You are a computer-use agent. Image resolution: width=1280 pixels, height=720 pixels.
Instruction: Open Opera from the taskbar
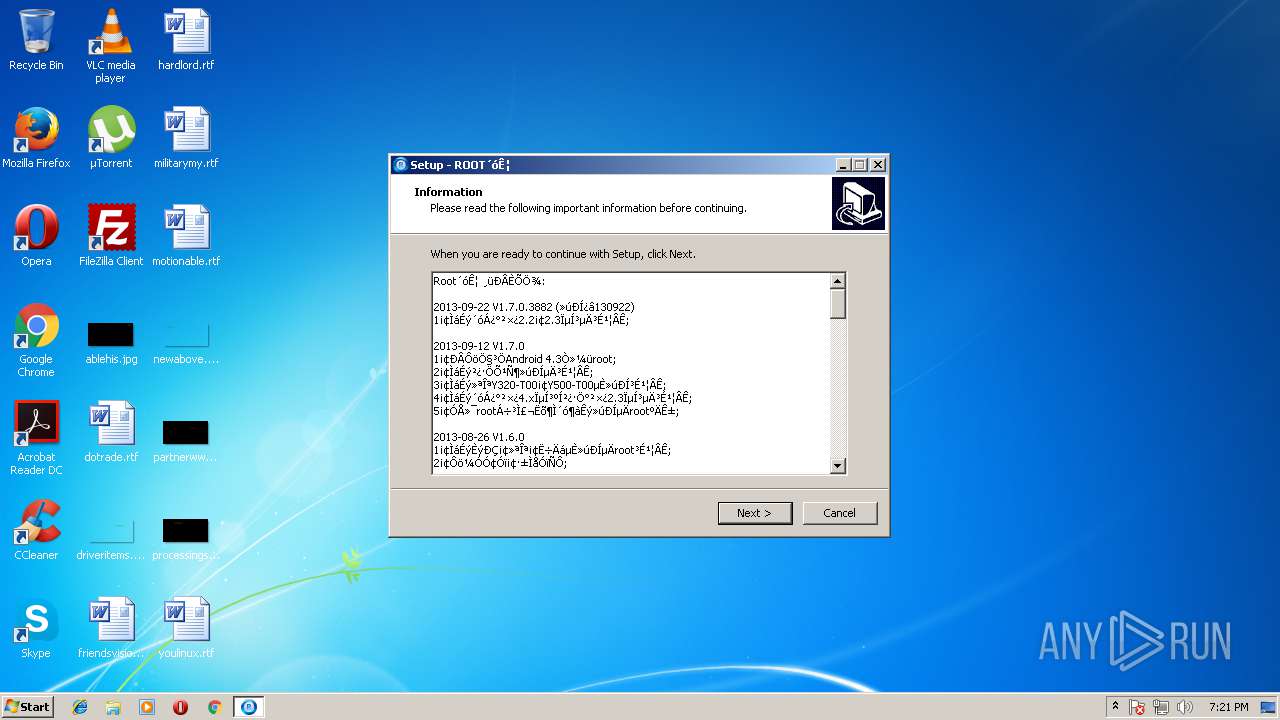click(181, 707)
